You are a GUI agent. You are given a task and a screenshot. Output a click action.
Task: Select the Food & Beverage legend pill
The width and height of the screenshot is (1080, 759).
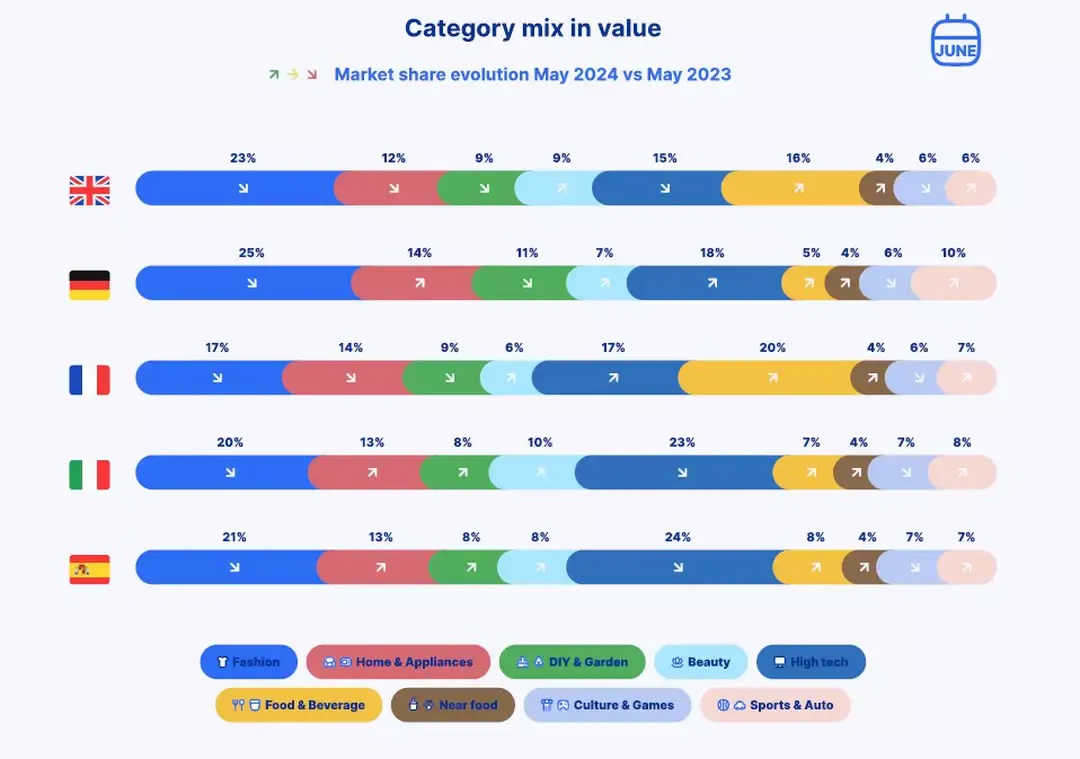tap(298, 705)
